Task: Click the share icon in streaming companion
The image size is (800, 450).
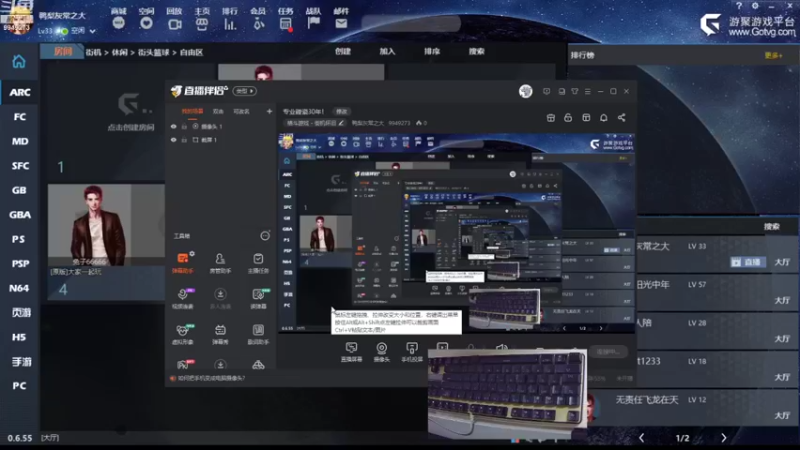Action: tap(621, 118)
